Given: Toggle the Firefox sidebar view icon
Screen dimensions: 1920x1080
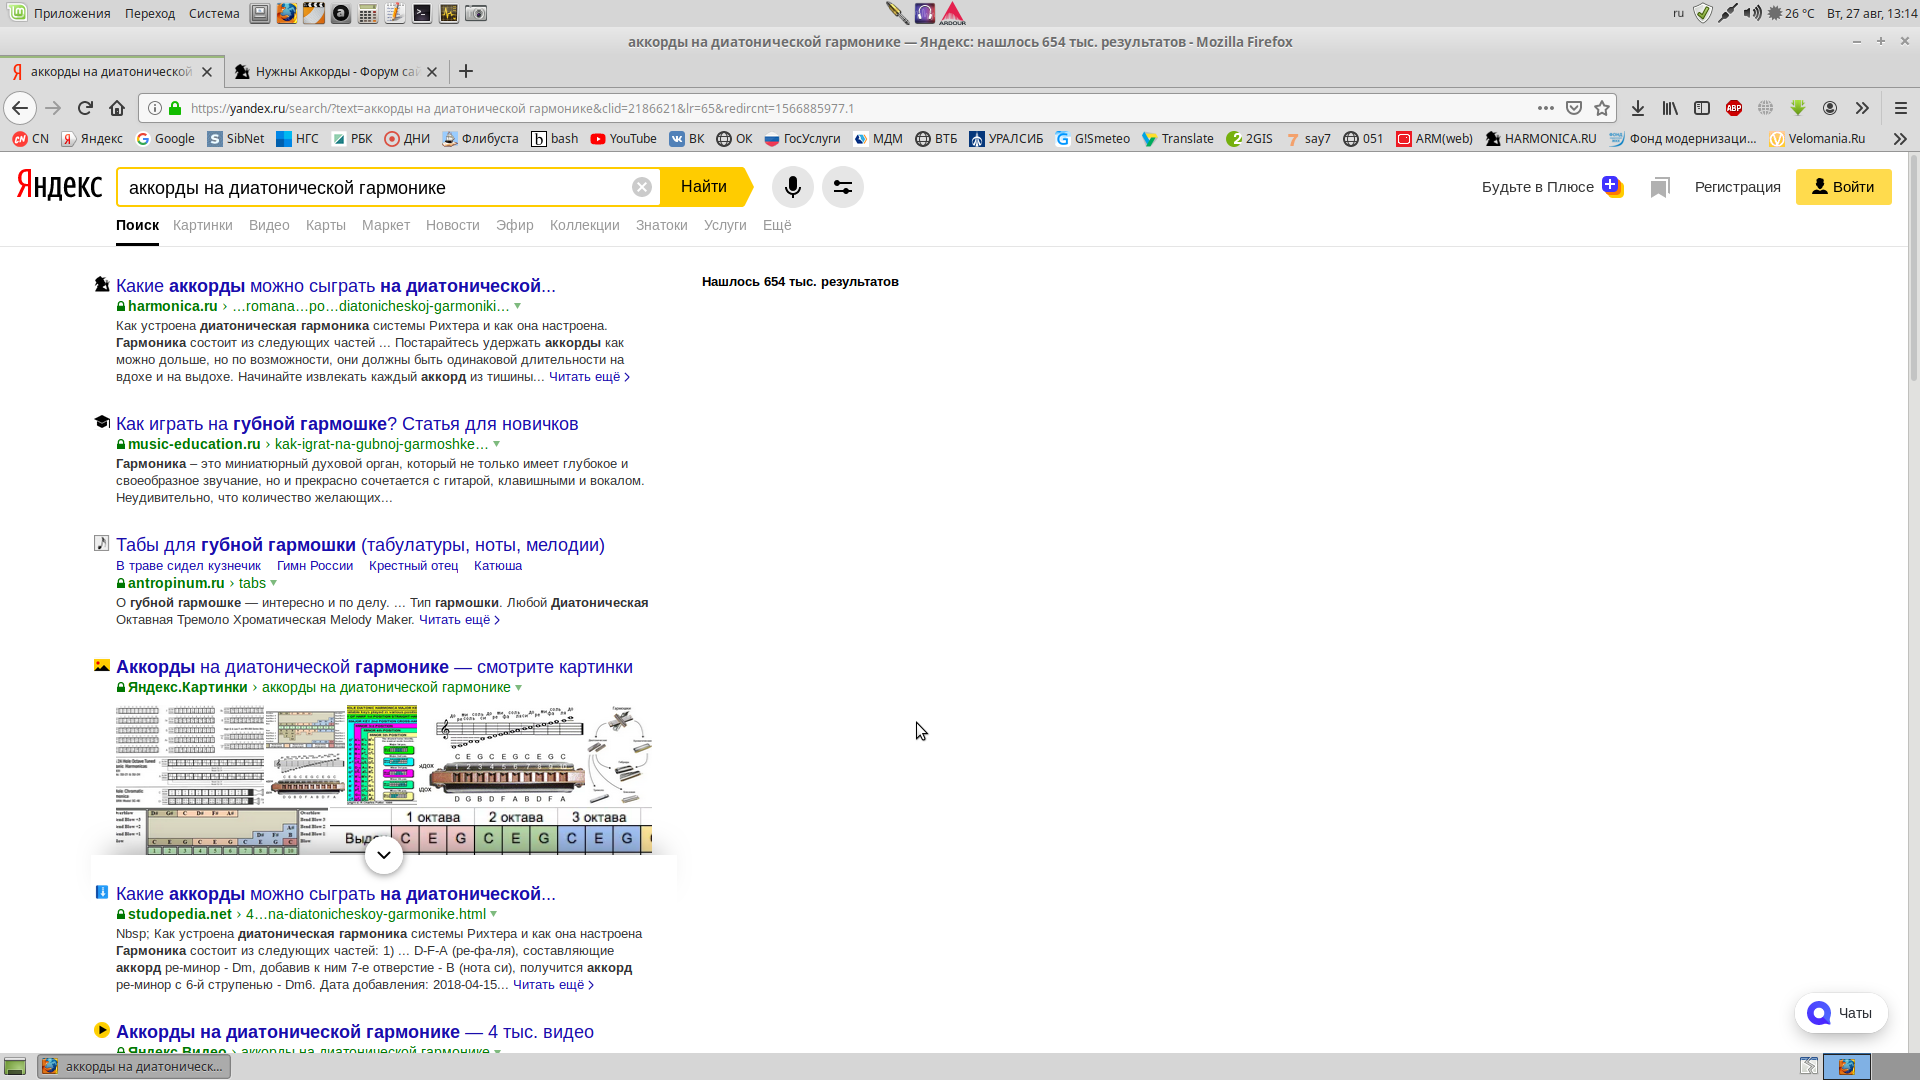Looking at the screenshot, I should [x=1702, y=108].
